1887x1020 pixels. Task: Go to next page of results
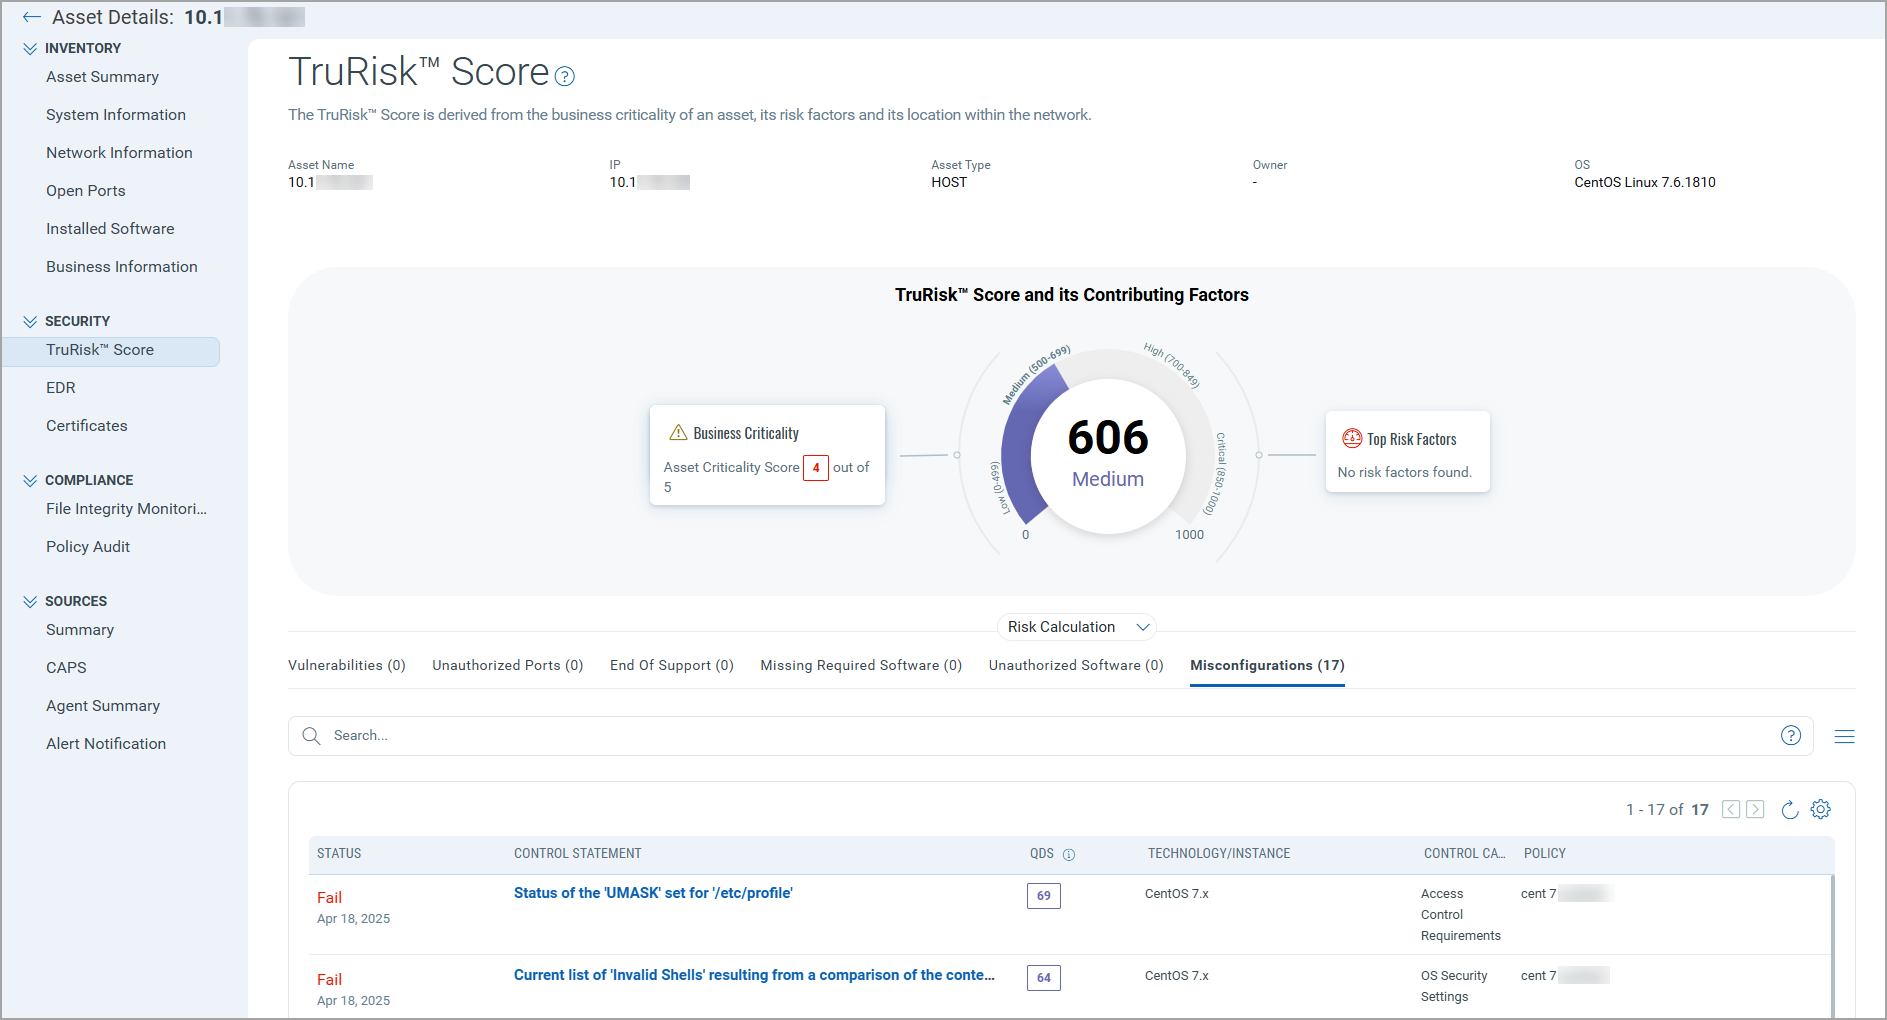1755,809
